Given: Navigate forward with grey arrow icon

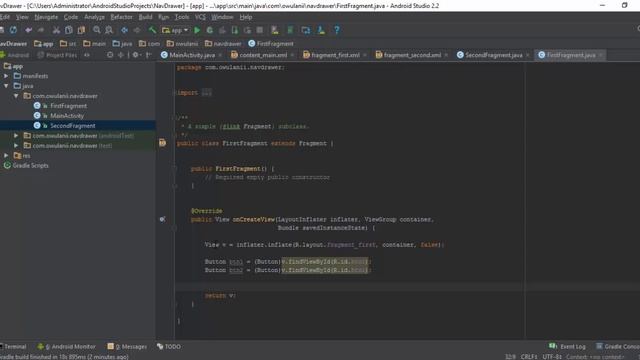Looking at the screenshot, I should [137, 30].
